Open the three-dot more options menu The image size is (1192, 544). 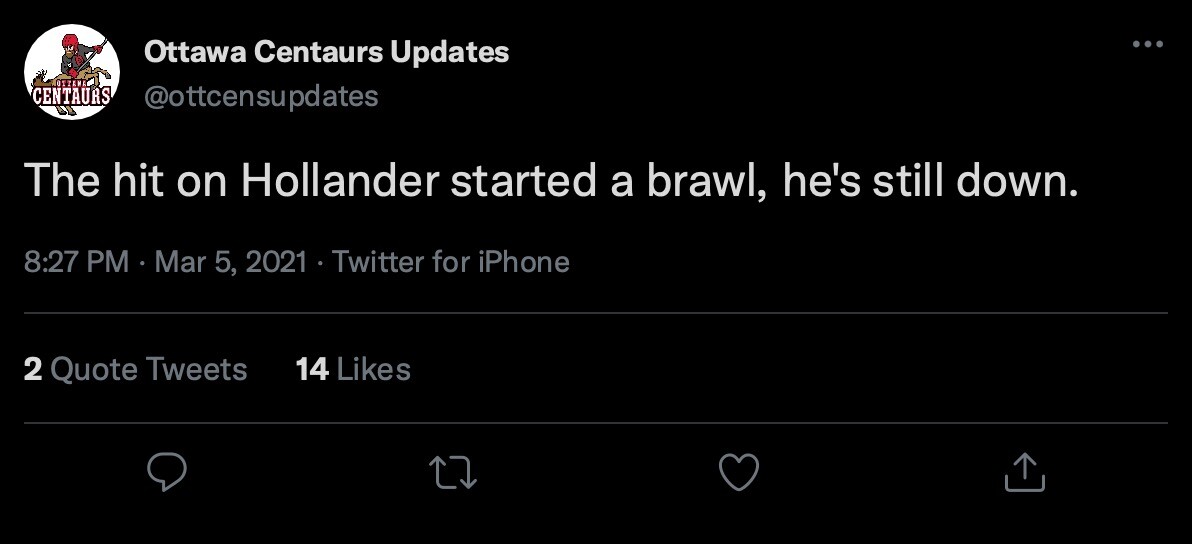1146,45
